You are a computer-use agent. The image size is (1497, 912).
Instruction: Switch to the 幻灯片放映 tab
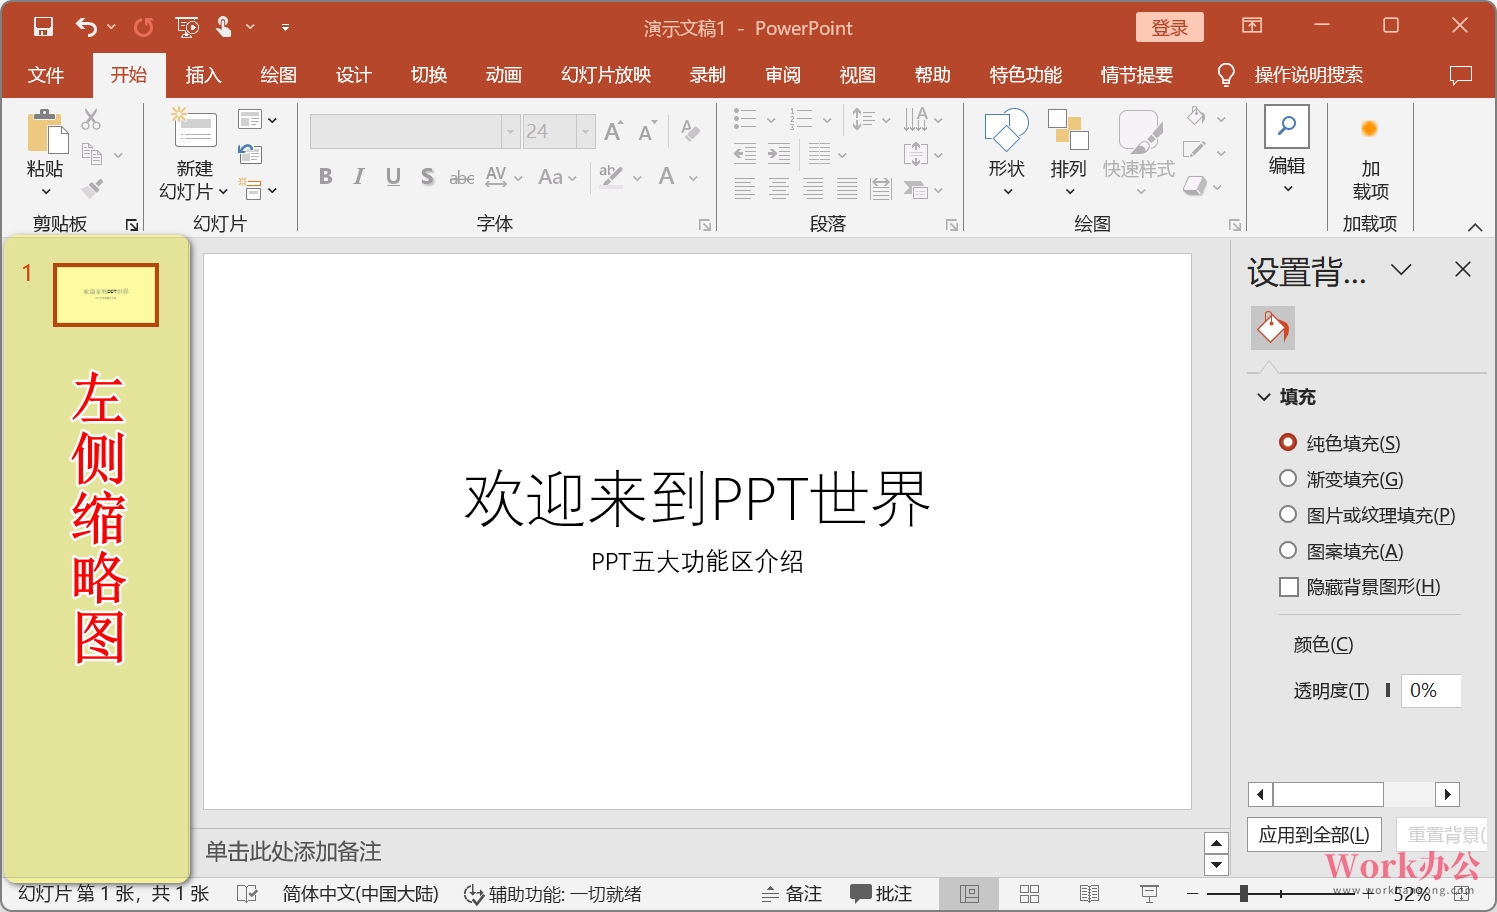click(x=606, y=75)
